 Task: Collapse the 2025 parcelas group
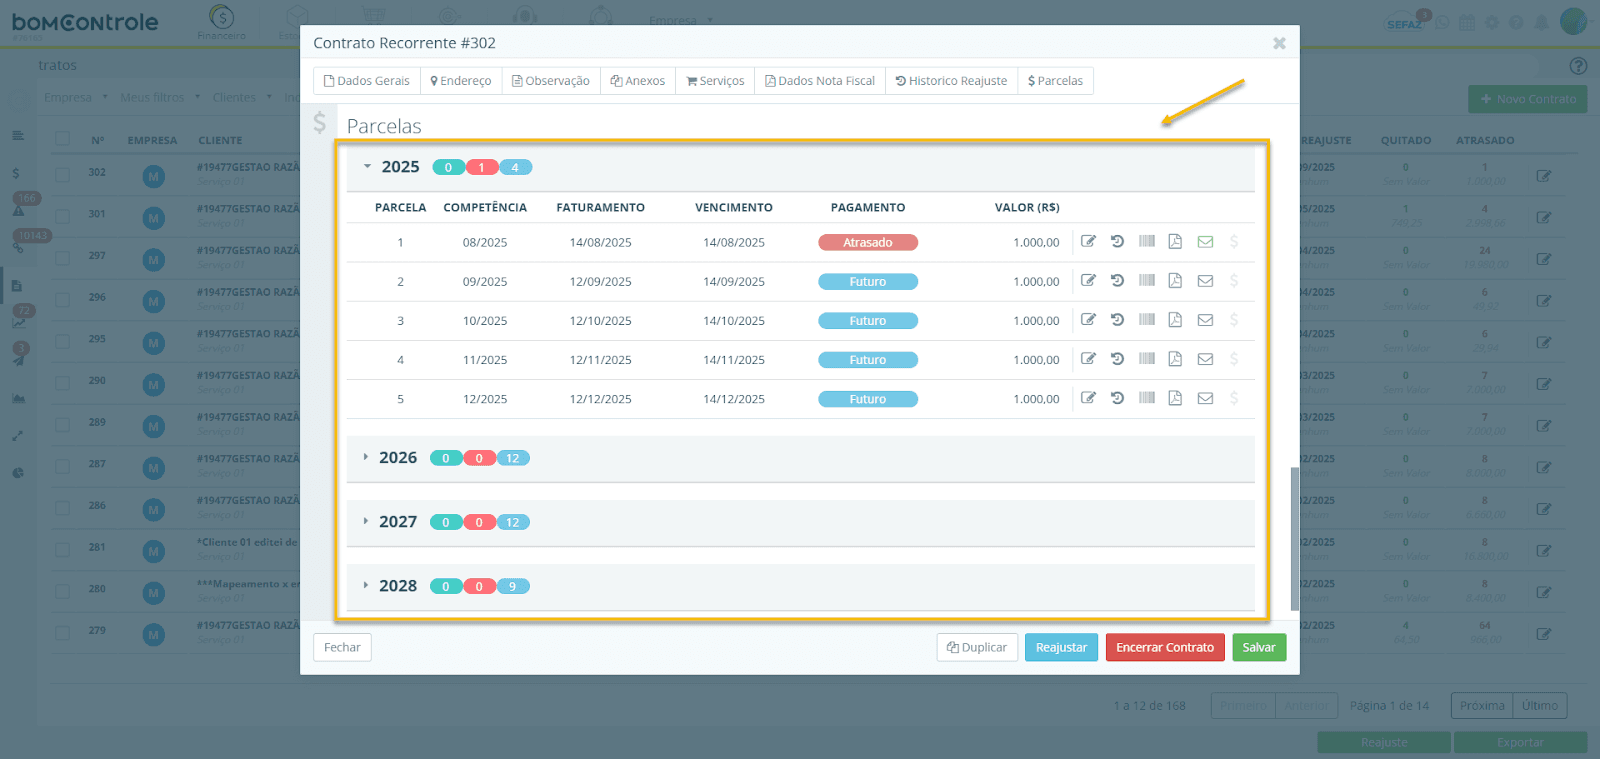(368, 167)
